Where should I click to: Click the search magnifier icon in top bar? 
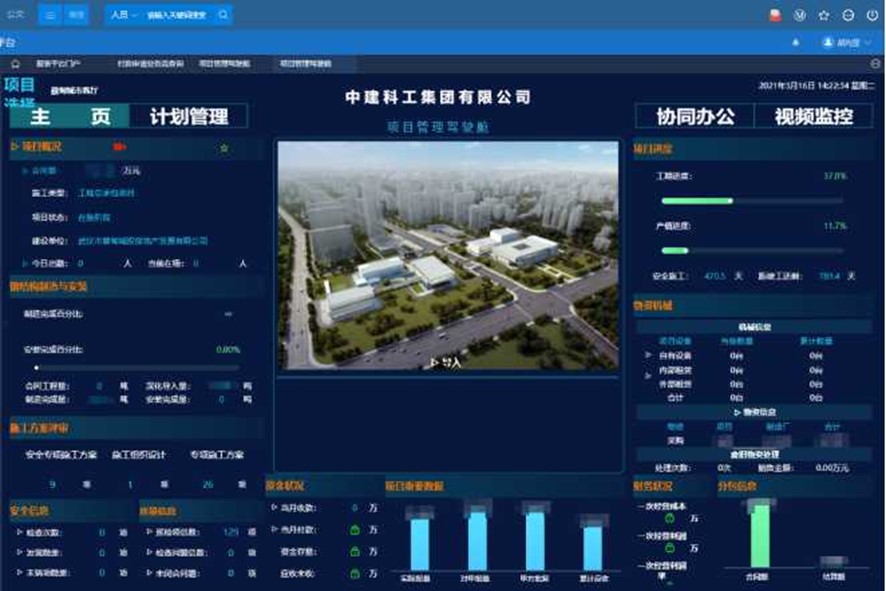coord(223,15)
